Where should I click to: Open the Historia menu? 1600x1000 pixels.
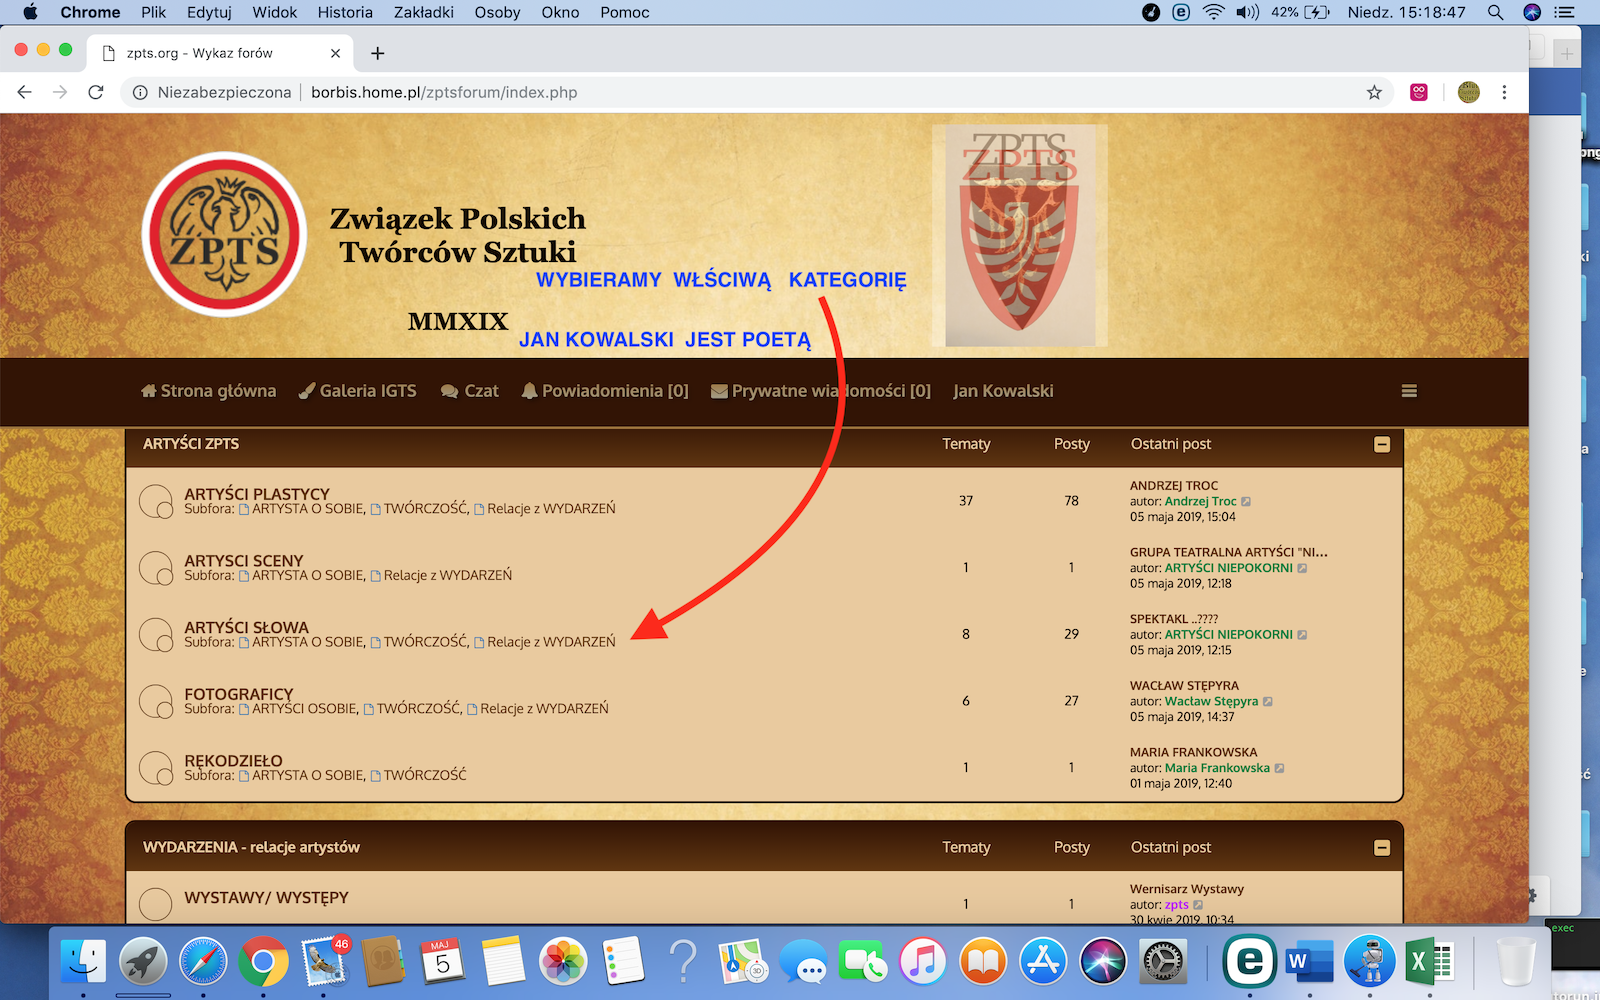click(x=345, y=12)
